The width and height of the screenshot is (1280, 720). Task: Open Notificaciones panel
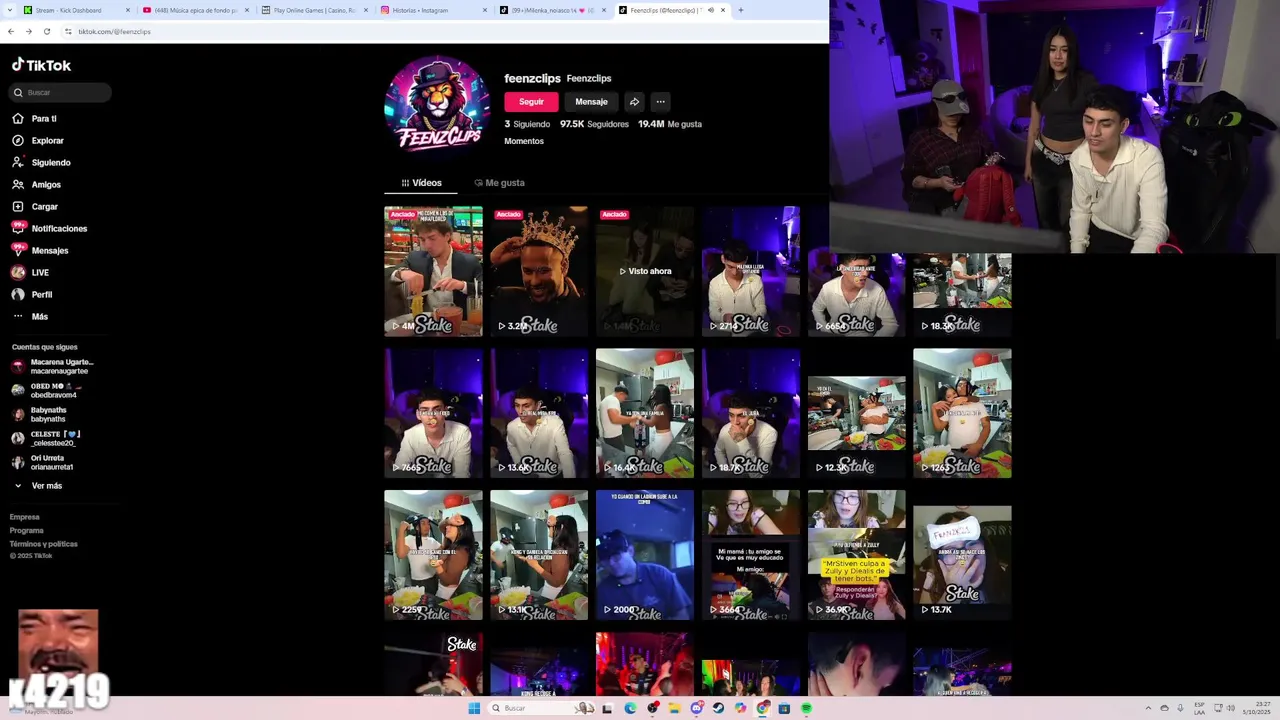pos(50,229)
